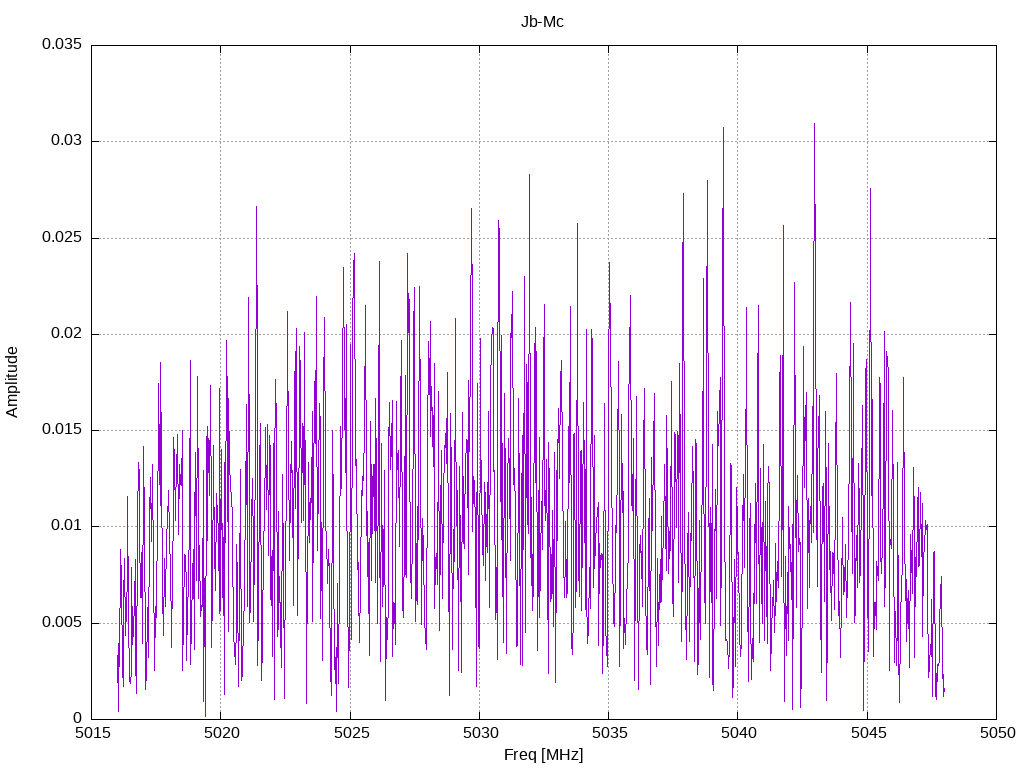Click the 0.02 y-axis tick label

tap(67, 333)
